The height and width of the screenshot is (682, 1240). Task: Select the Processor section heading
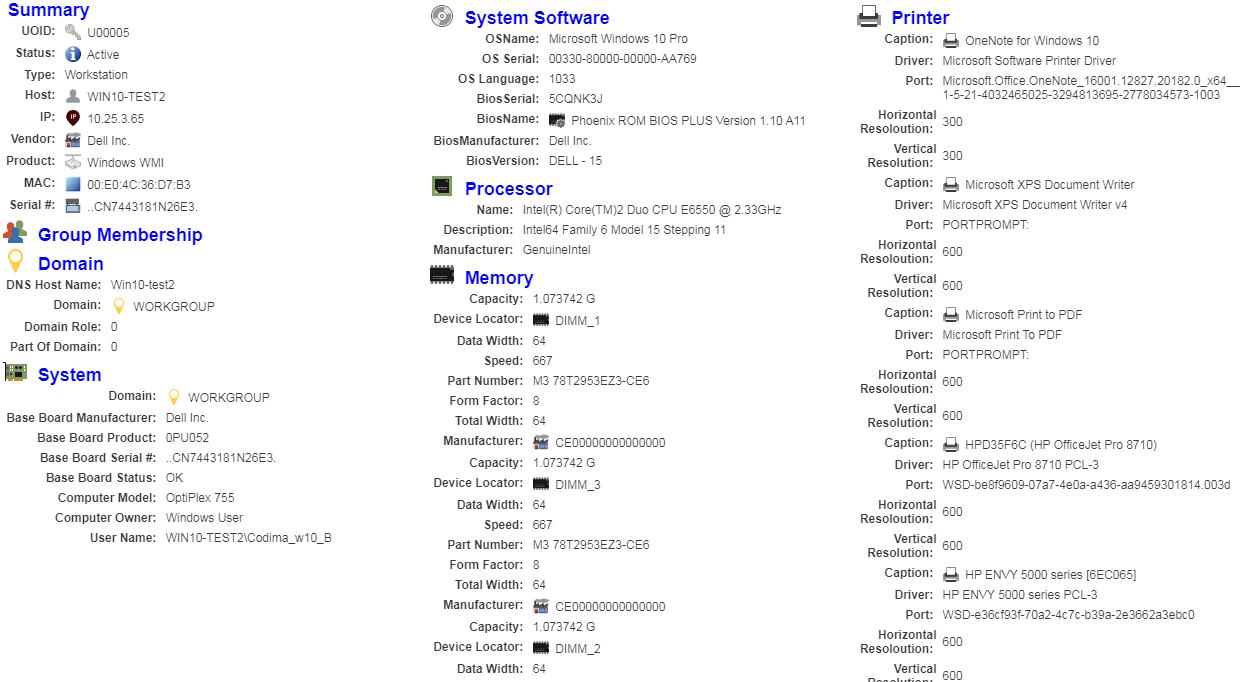[509, 189]
